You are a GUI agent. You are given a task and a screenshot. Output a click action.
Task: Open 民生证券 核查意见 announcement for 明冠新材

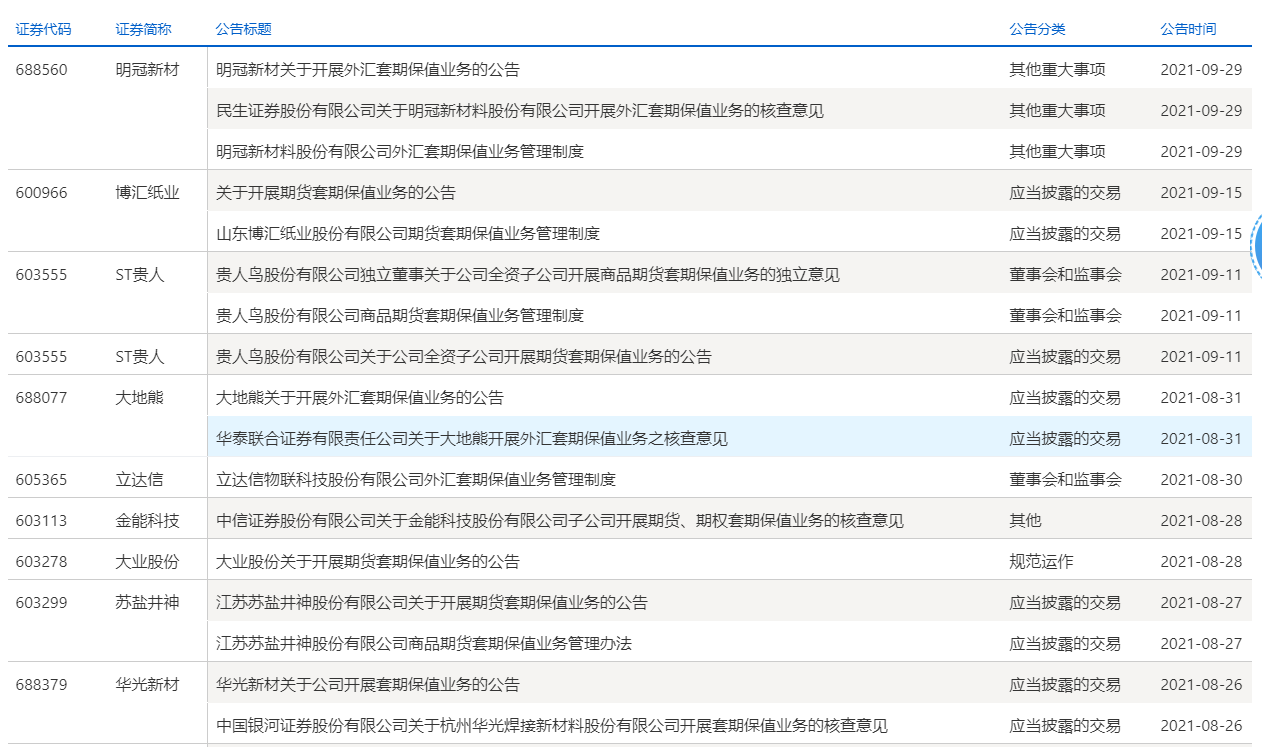coord(520,111)
